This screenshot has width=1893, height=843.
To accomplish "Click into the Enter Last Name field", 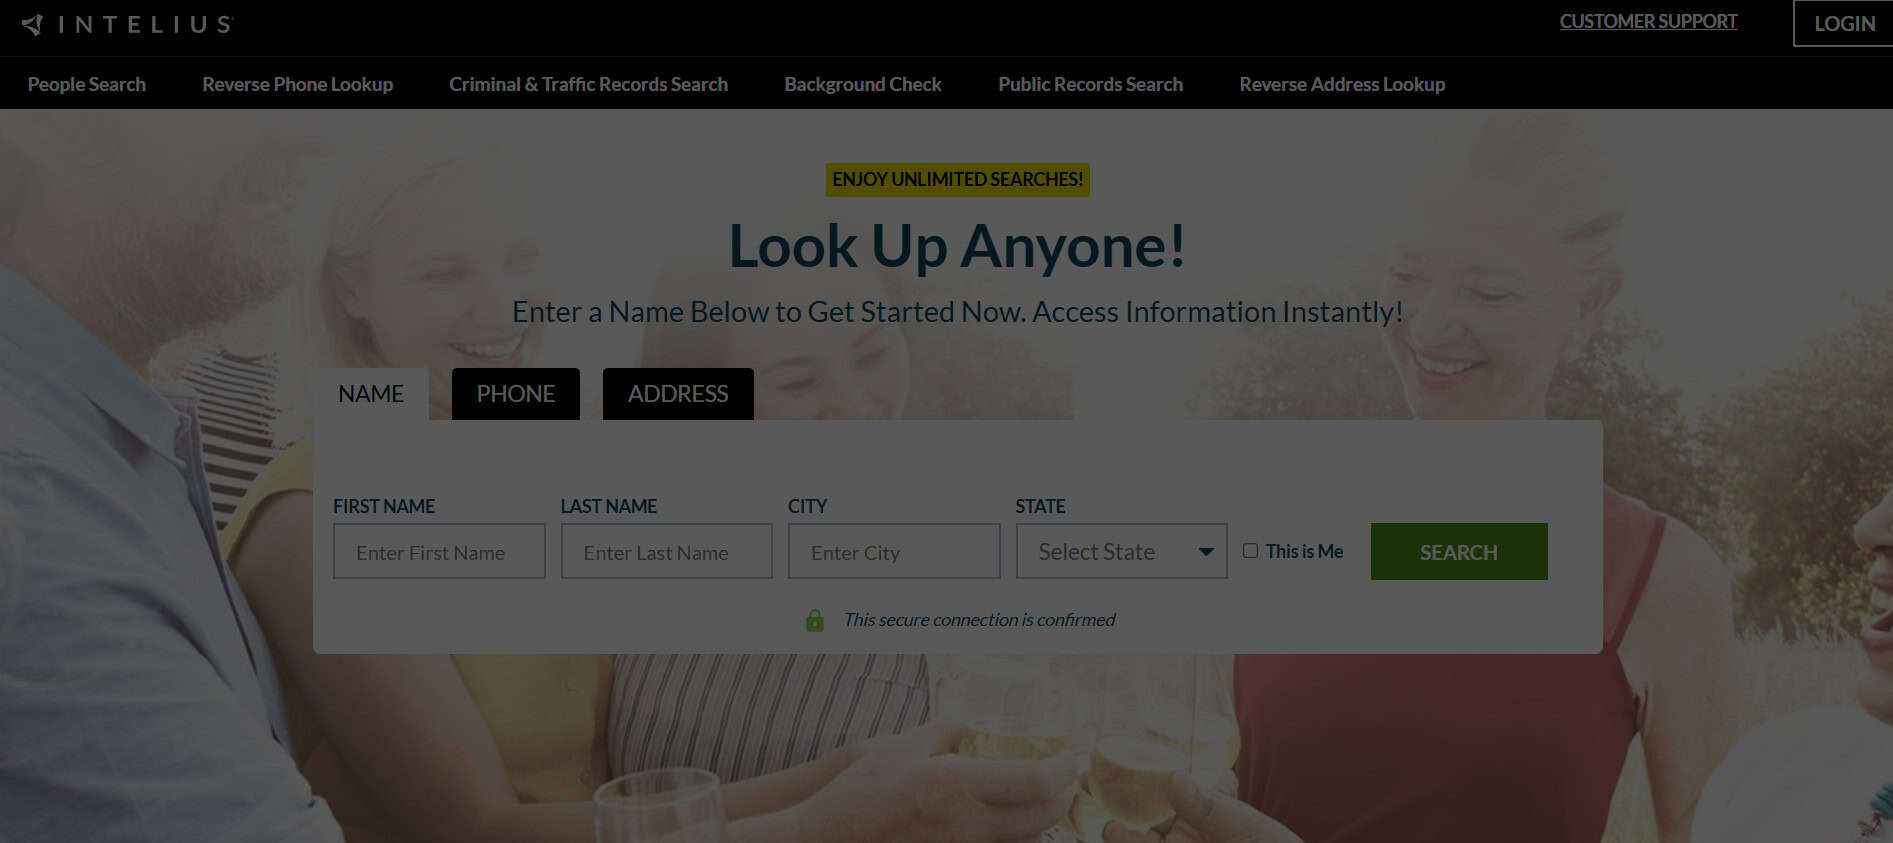I will tap(666, 552).
